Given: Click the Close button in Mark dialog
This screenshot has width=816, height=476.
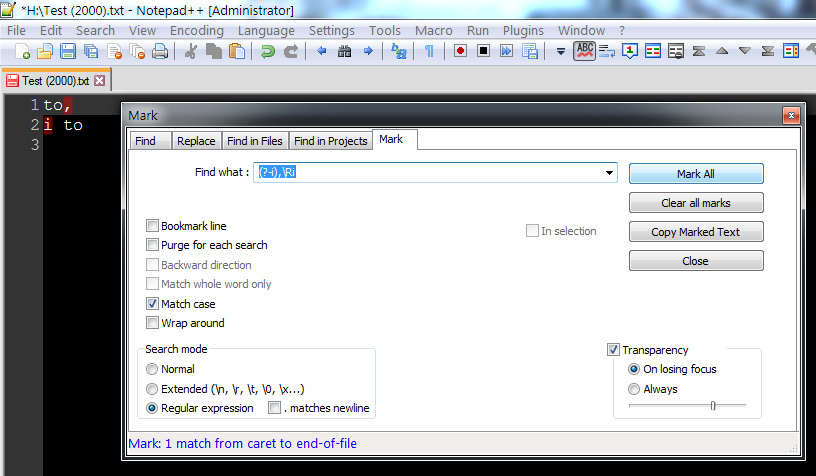Looking at the screenshot, I should coord(696,261).
